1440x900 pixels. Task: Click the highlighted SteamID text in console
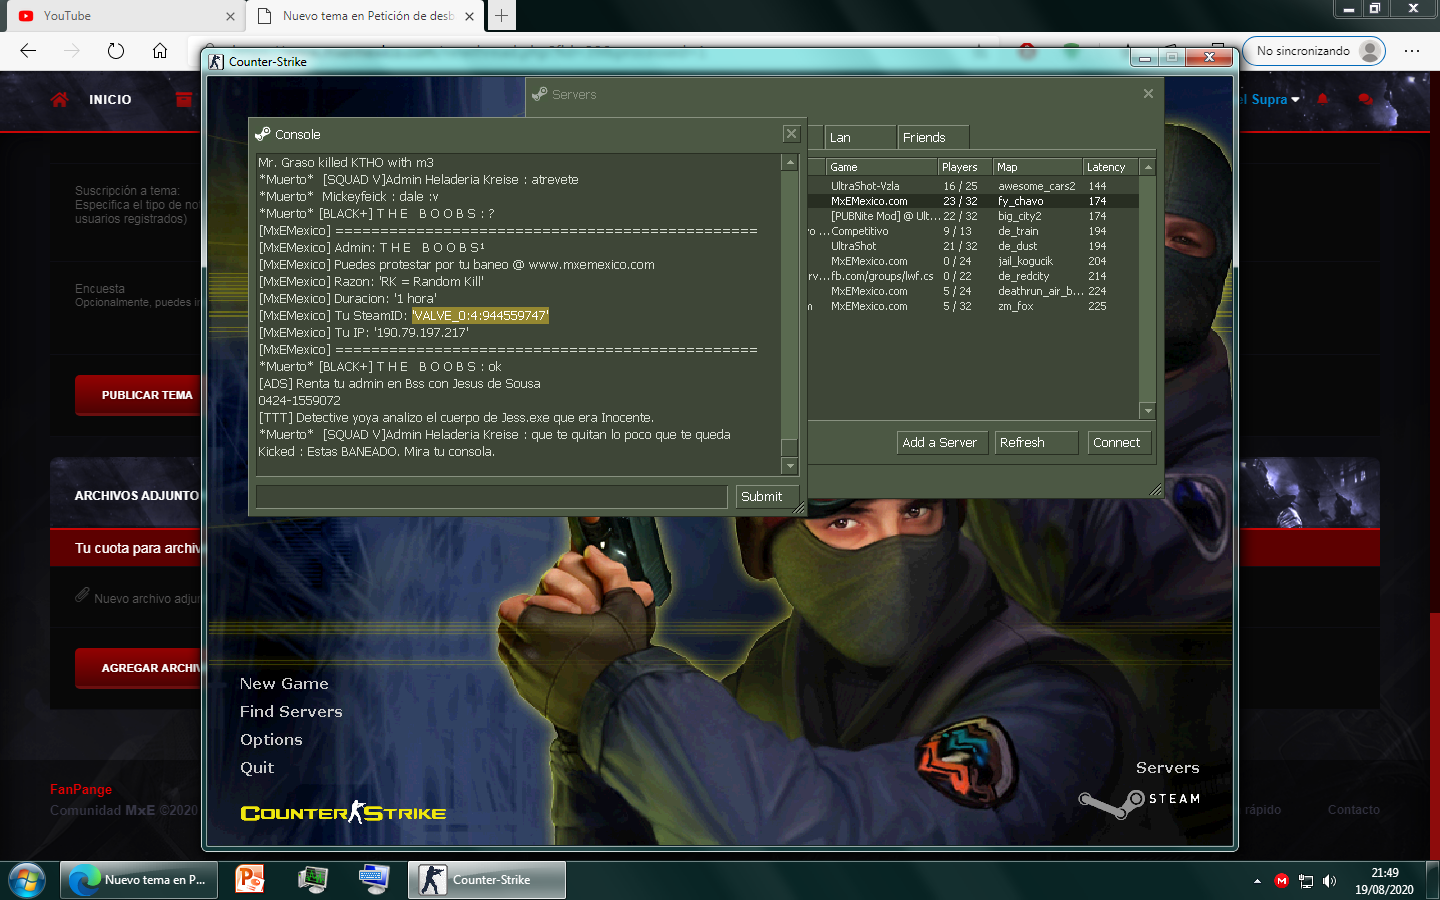(x=480, y=316)
